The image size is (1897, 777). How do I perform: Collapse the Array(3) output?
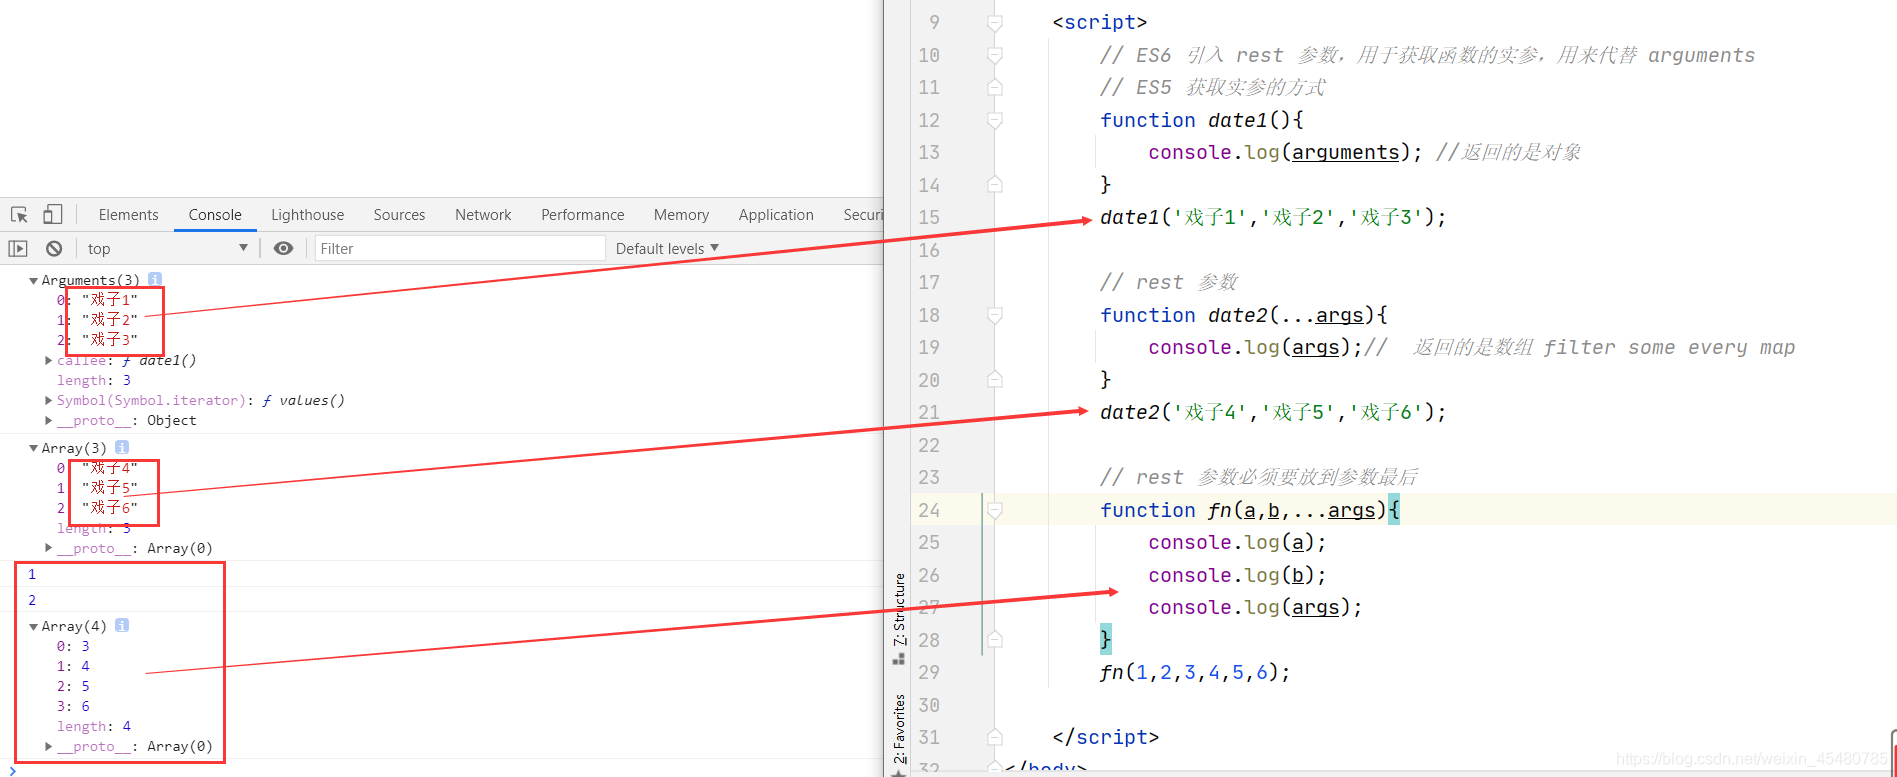34,449
